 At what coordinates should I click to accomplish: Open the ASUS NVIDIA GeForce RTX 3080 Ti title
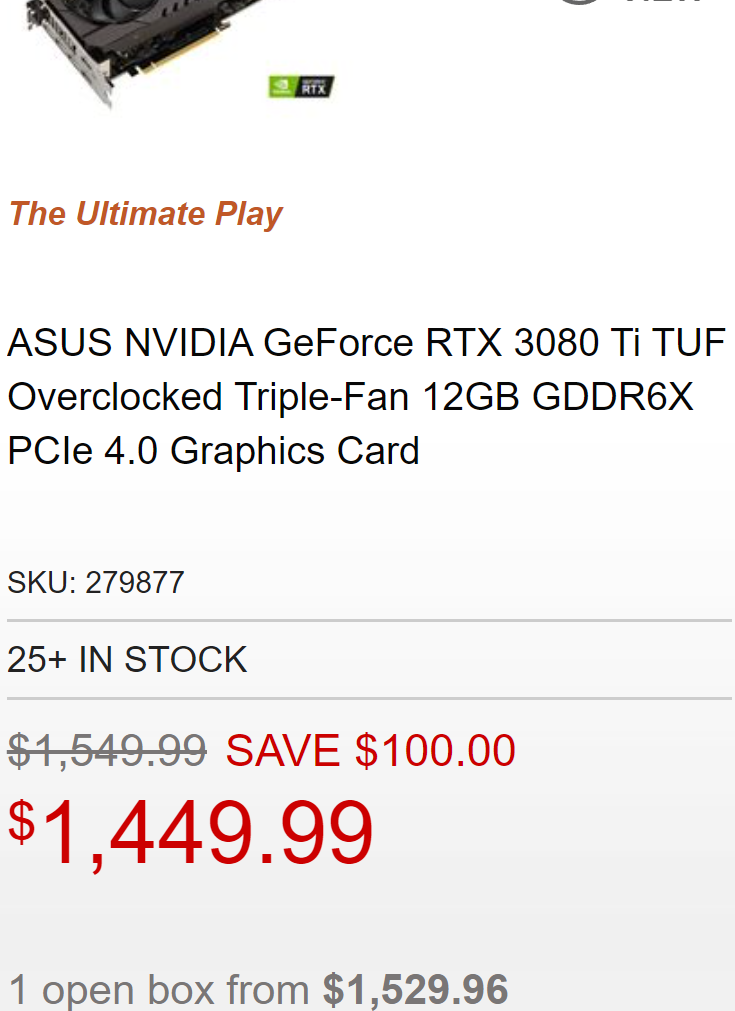(366, 343)
